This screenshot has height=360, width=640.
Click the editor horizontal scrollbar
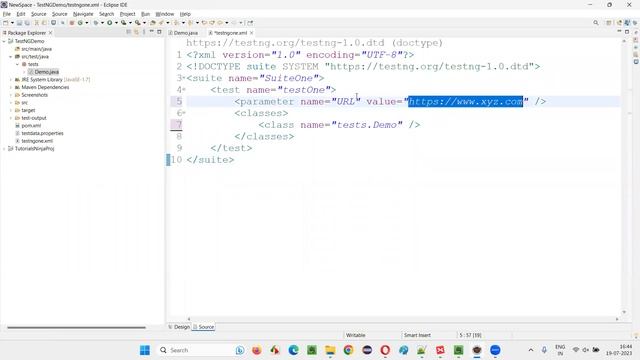click(x=402, y=319)
